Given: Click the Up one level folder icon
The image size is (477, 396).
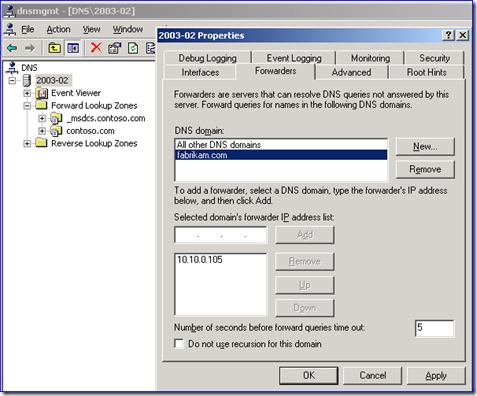Looking at the screenshot, I should click(x=54, y=48).
